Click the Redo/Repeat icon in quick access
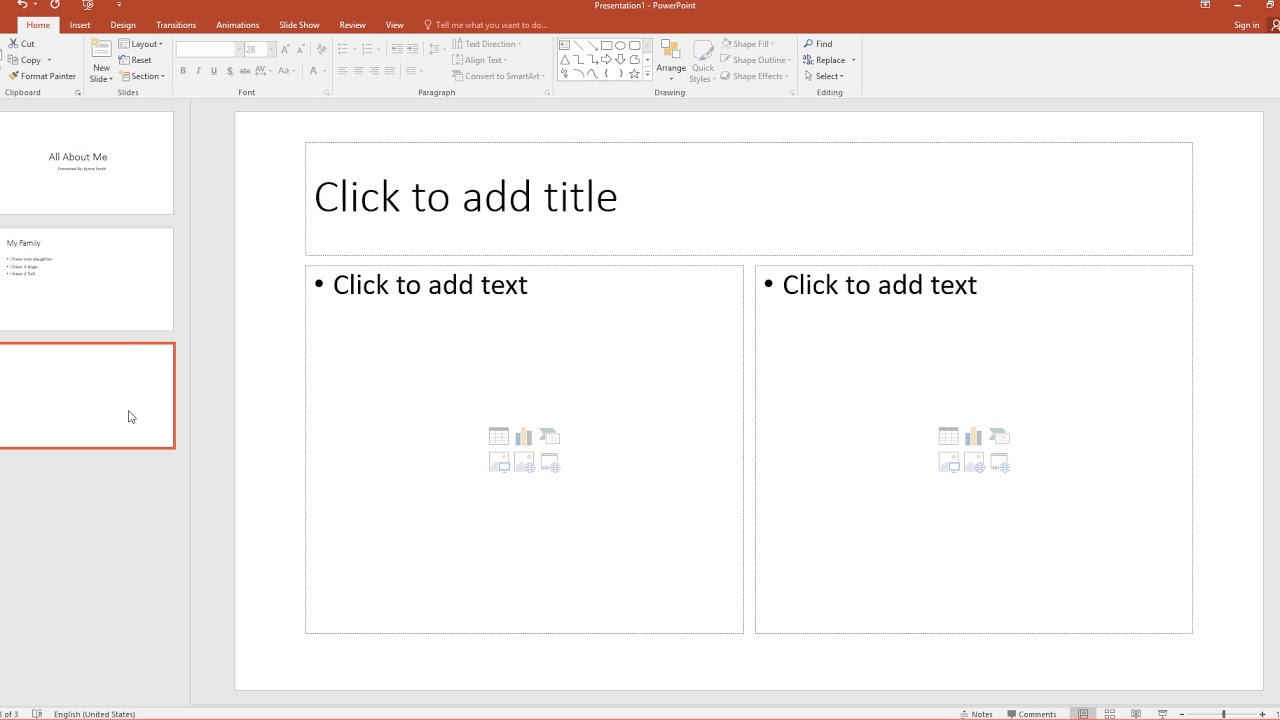1280x720 pixels. (54, 5)
